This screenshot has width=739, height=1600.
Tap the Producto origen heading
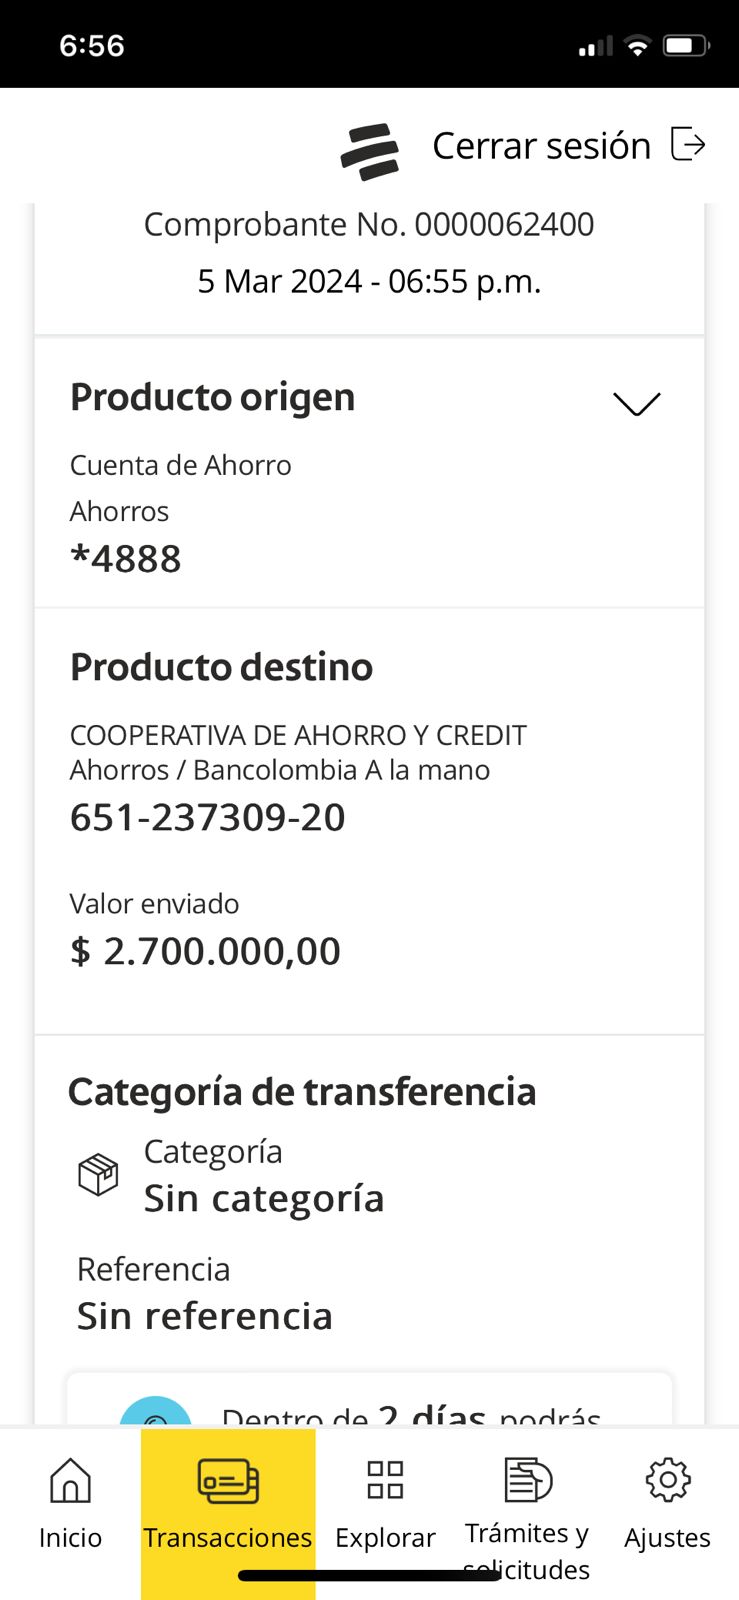(x=213, y=397)
